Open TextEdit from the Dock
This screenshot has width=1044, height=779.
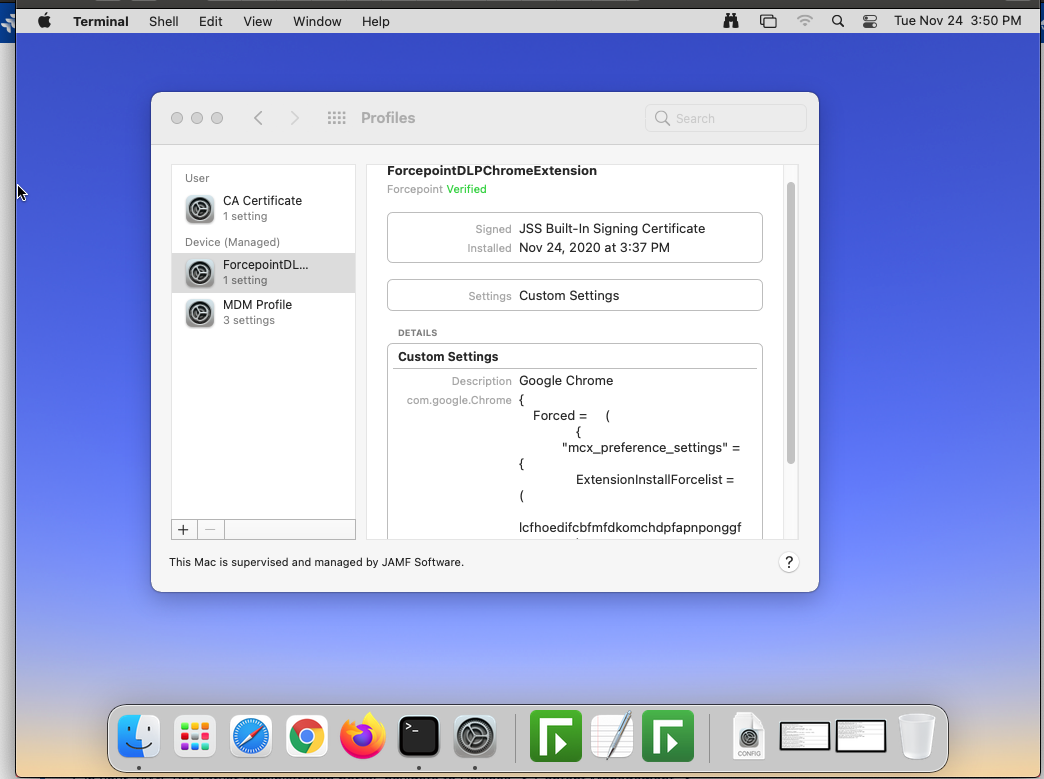click(611, 736)
